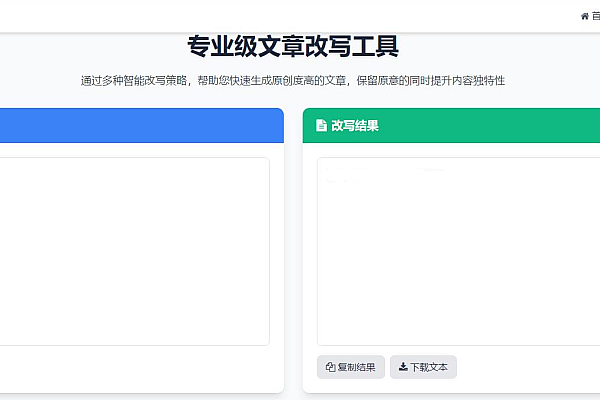Click the gray page background below the left panel

tap(140, 396)
